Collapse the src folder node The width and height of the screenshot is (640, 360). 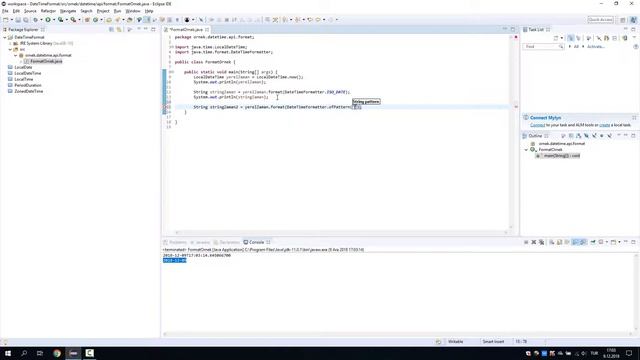pyautogui.click(x=10, y=49)
